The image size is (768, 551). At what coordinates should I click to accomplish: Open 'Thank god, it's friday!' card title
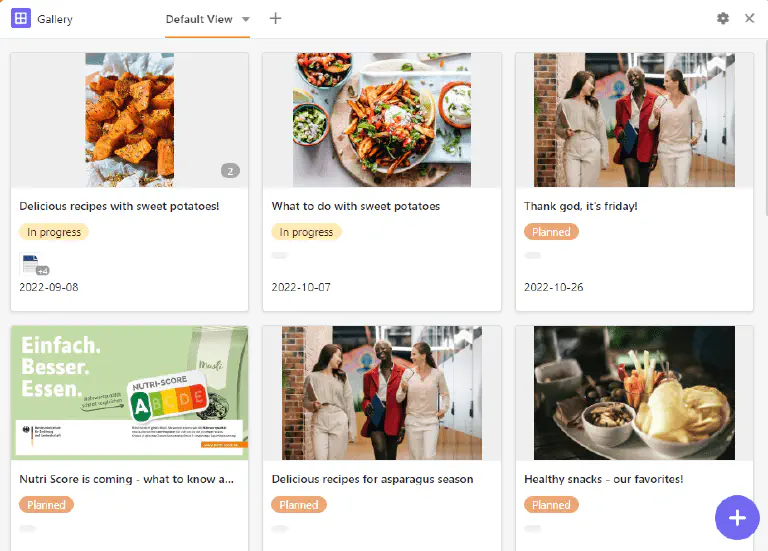pyautogui.click(x=580, y=206)
